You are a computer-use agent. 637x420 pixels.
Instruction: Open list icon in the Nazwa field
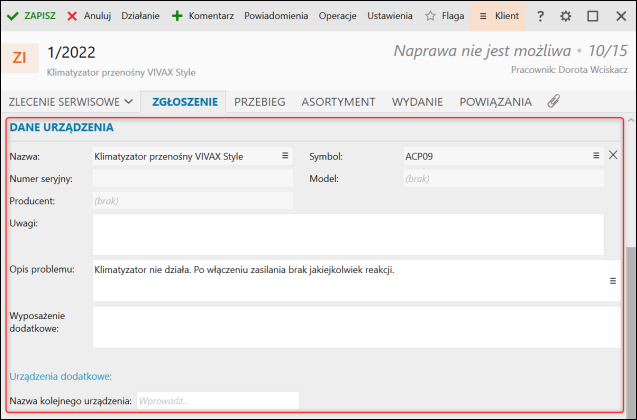285,156
